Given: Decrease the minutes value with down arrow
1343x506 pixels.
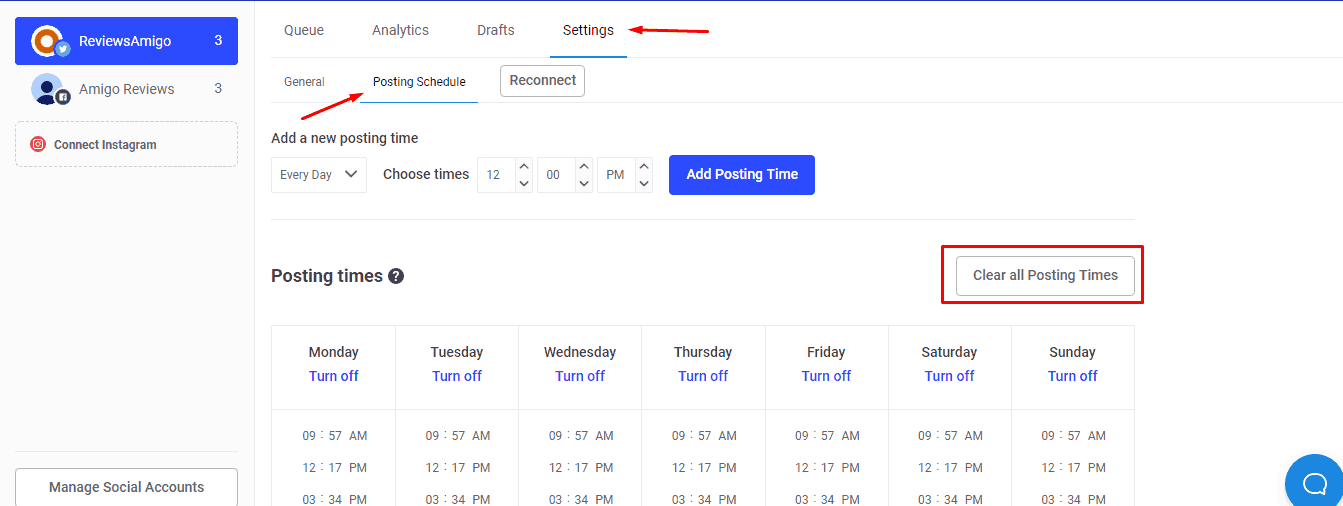Looking at the screenshot, I should click(584, 183).
